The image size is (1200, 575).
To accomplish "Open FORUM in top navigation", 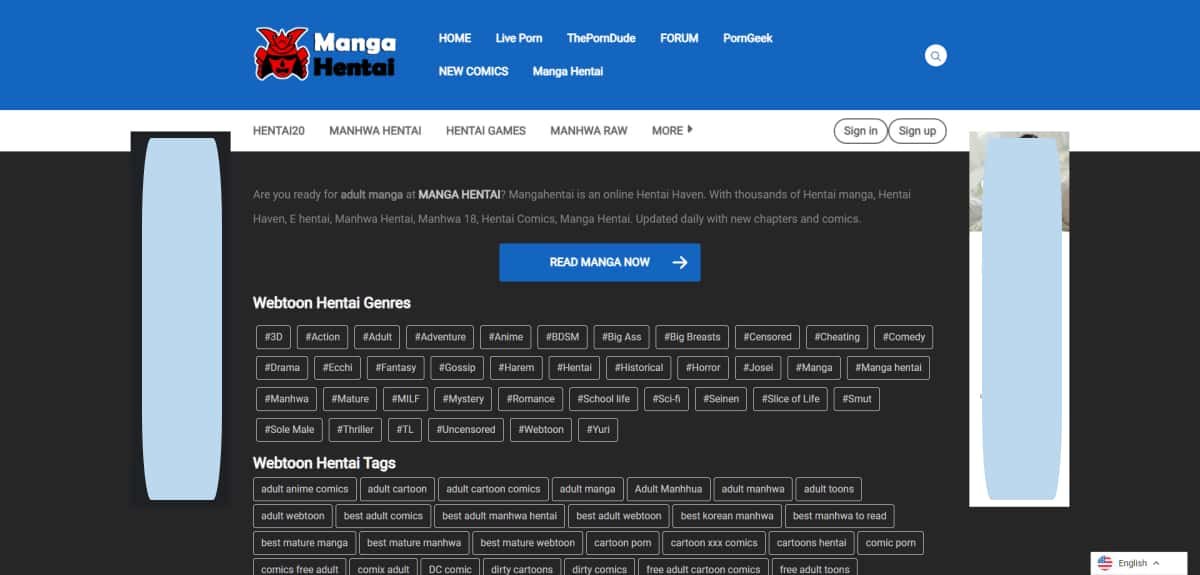I will [x=679, y=38].
